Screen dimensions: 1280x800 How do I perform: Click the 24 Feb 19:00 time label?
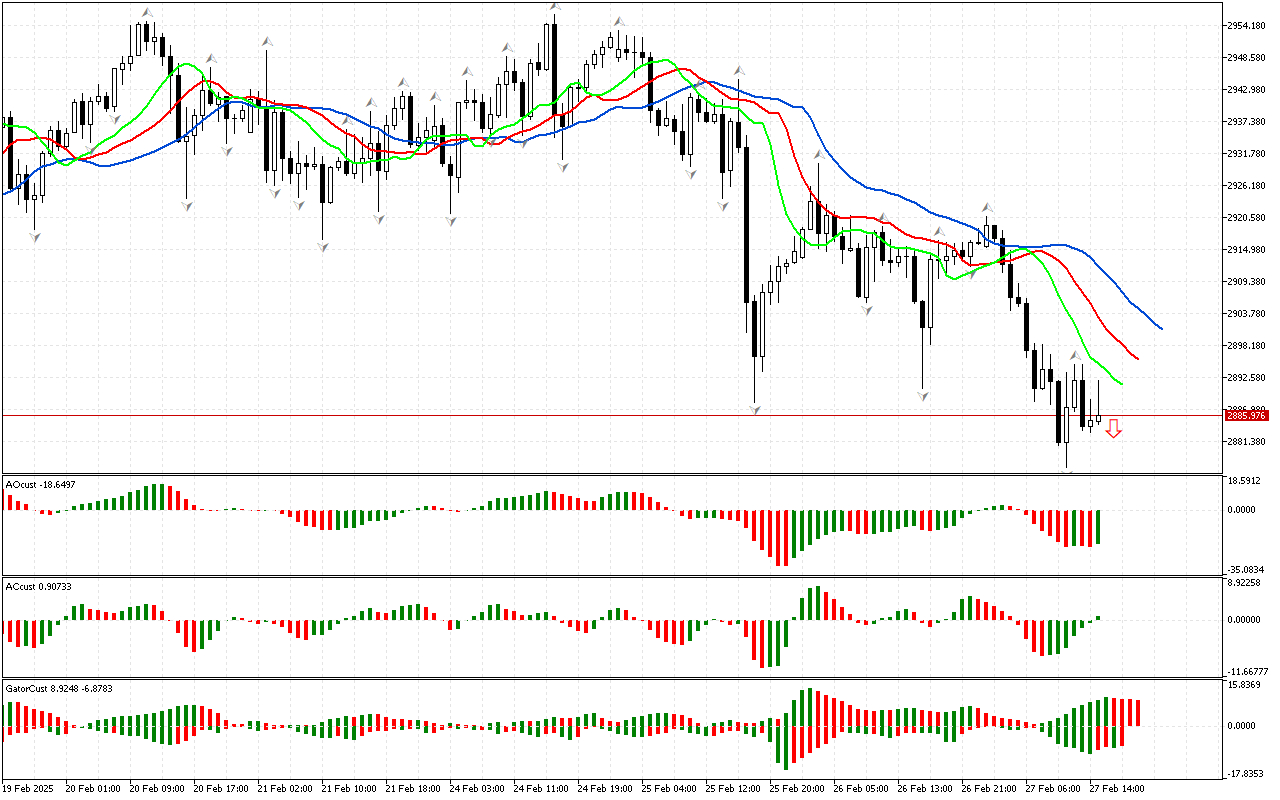[x=605, y=788]
